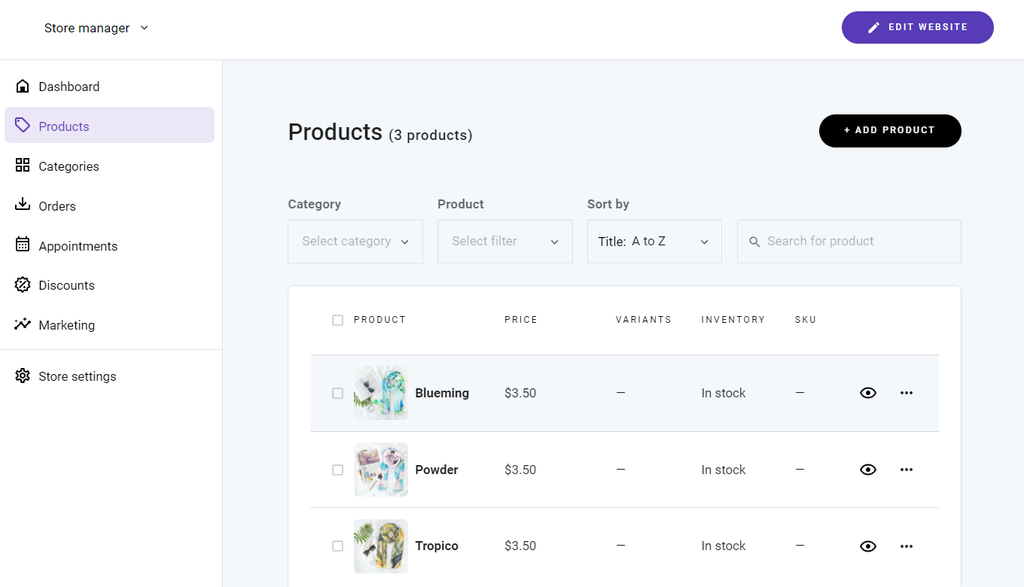This screenshot has height=587, width=1024.
Task: Click the Dashboard home icon
Action: tap(23, 87)
